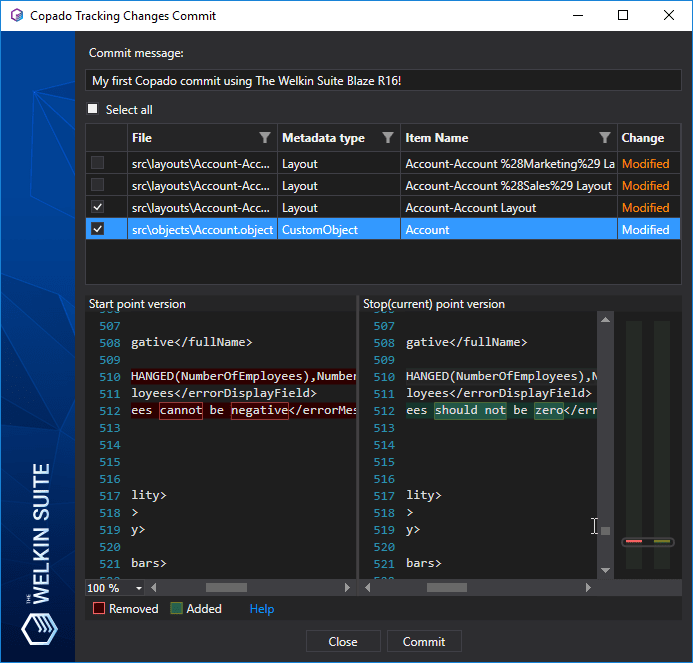Viewport: 693px width, 663px height.
Task: Open the Help link
Action: point(262,609)
